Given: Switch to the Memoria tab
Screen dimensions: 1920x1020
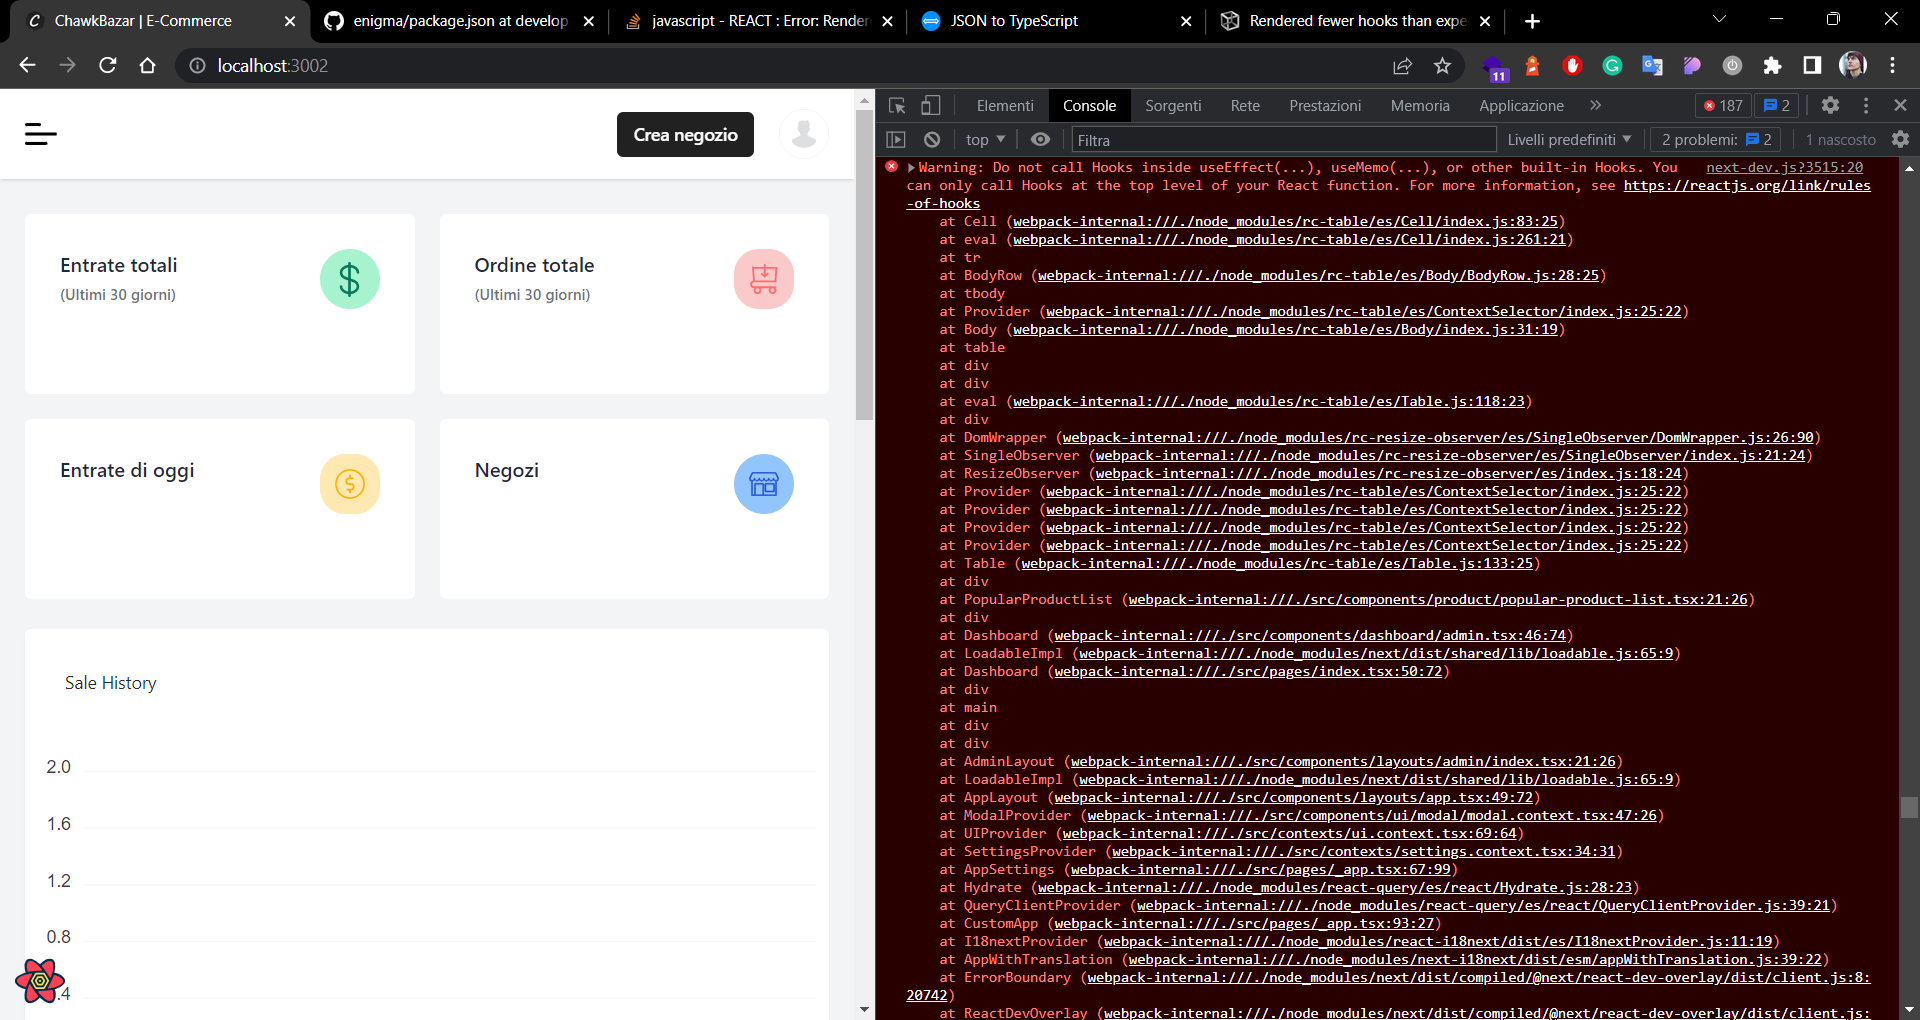Looking at the screenshot, I should pyautogui.click(x=1420, y=106).
